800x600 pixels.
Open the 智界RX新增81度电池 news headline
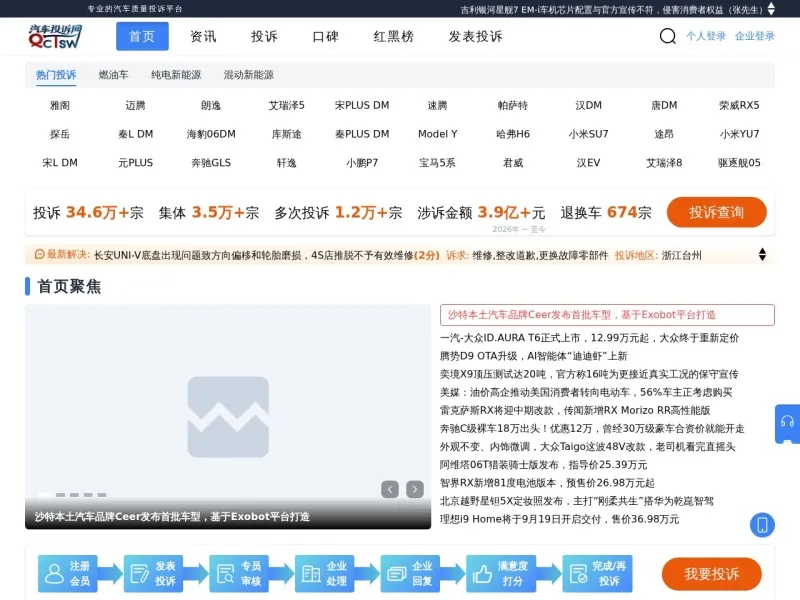tap(547, 483)
